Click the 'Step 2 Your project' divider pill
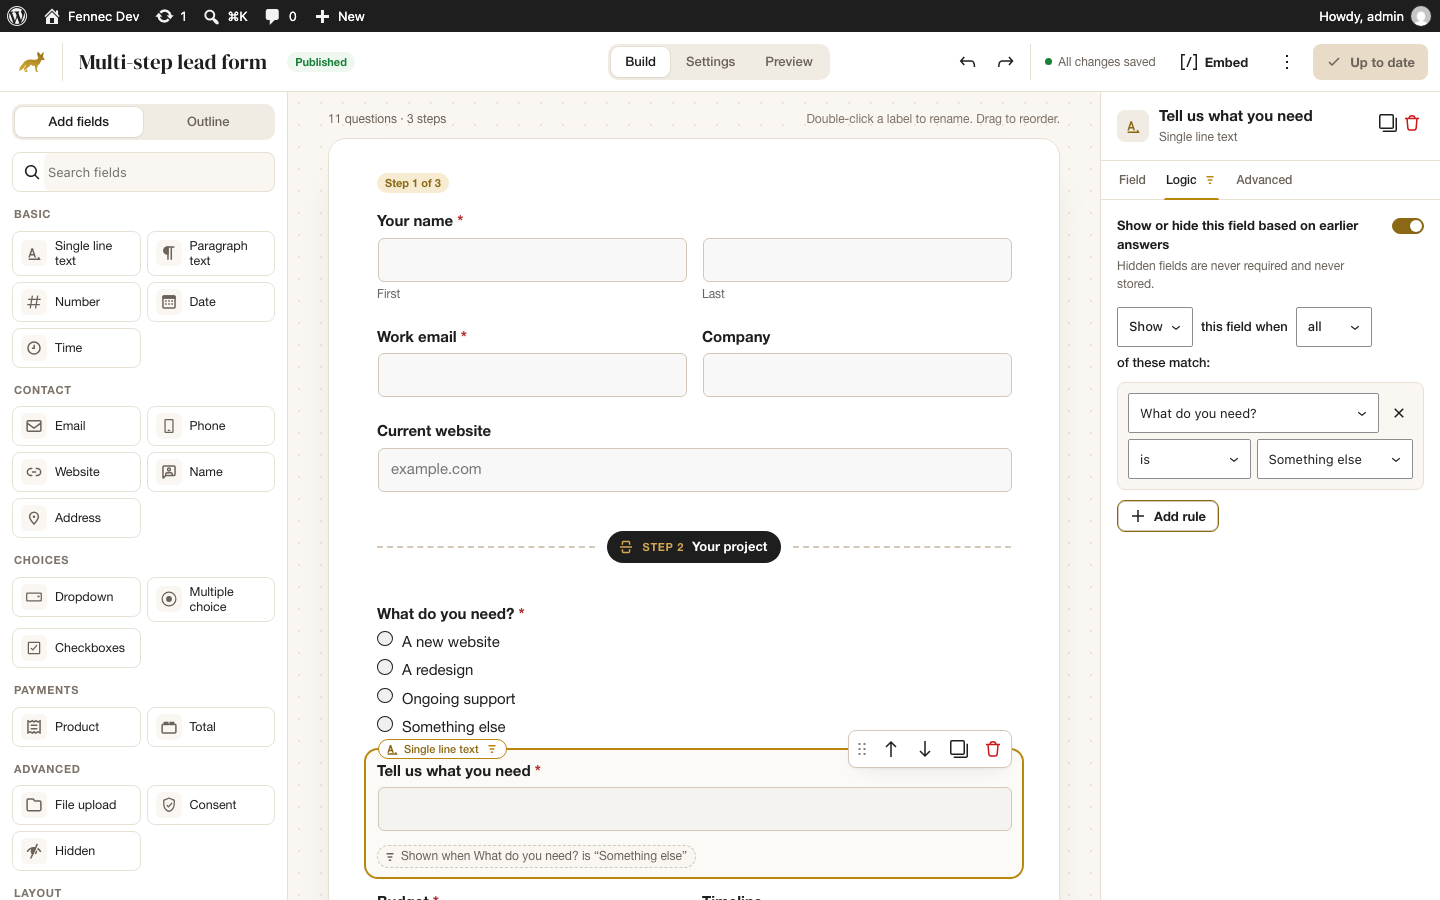The width and height of the screenshot is (1440, 900). click(694, 547)
